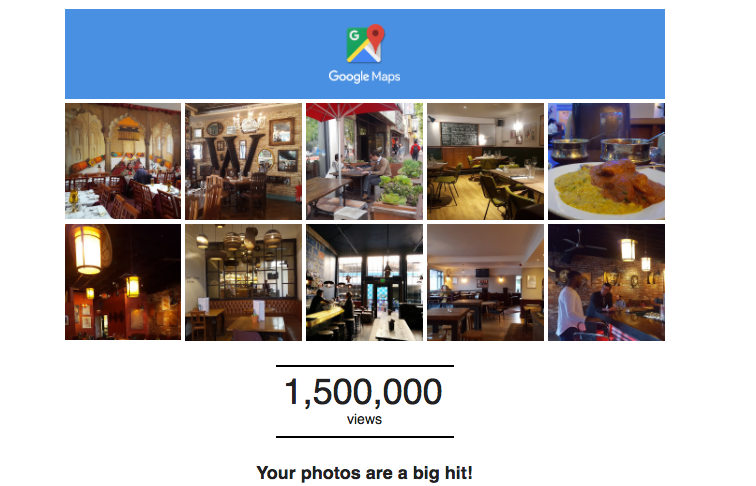756x486 pixels.
Task: Open the photo with arched Indian murals
Action: coord(123,161)
